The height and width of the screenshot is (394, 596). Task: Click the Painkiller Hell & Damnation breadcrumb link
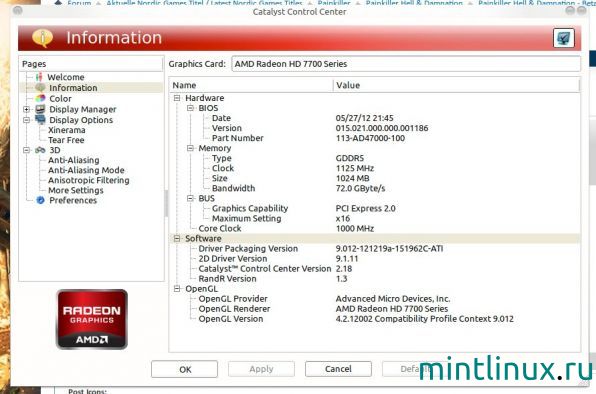pyautogui.click(x=414, y=3)
